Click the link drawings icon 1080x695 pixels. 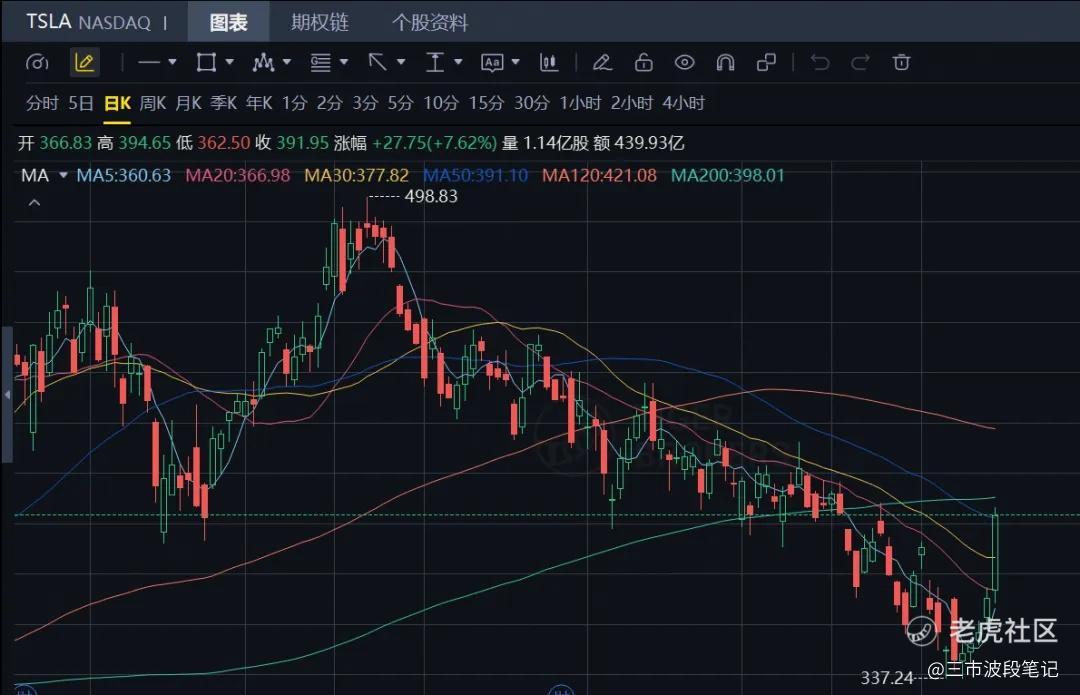pyautogui.click(x=766, y=63)
